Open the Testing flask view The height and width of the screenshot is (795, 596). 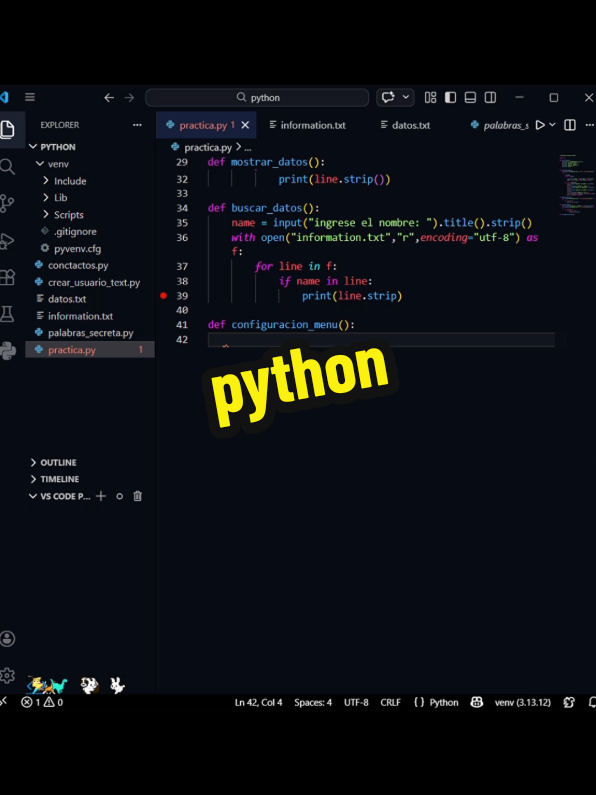[x=7, y=314]
